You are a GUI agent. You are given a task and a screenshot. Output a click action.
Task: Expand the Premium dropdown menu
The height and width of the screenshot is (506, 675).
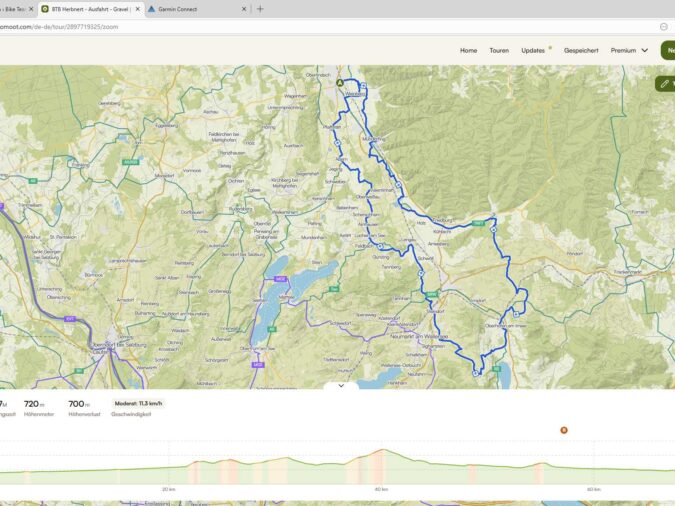[629, 50]
